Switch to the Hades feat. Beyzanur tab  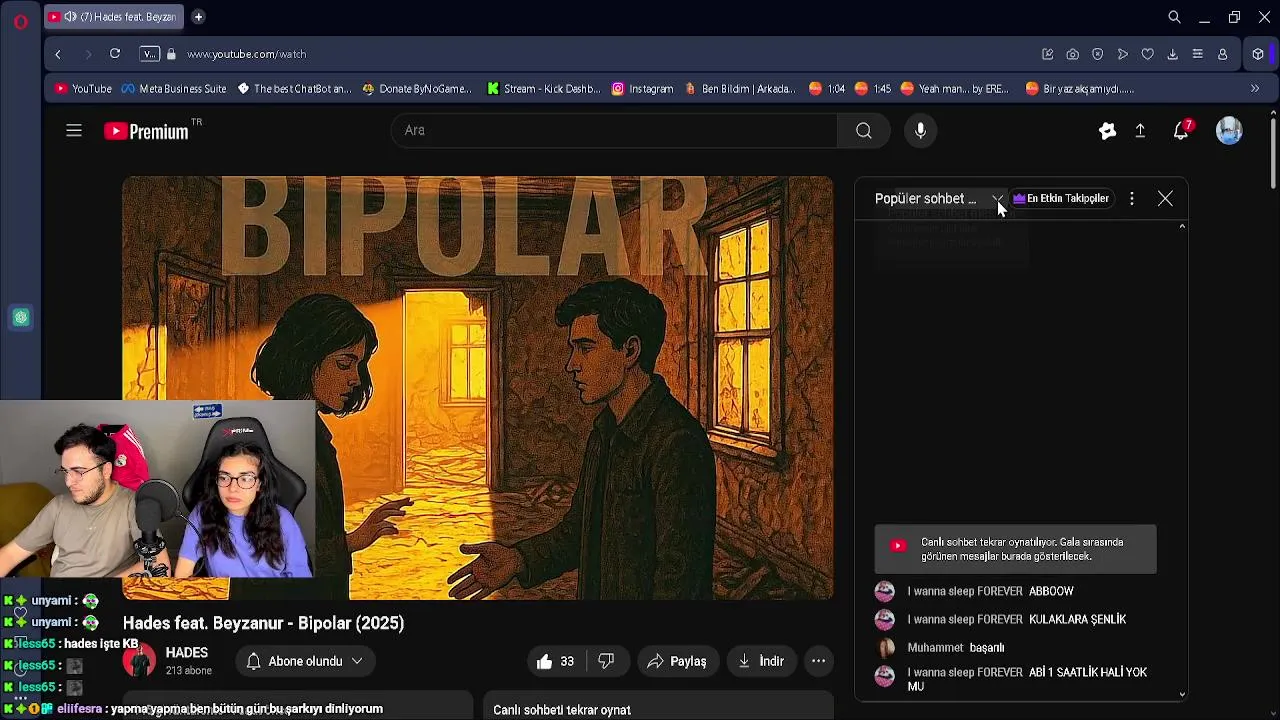[113, 17]
